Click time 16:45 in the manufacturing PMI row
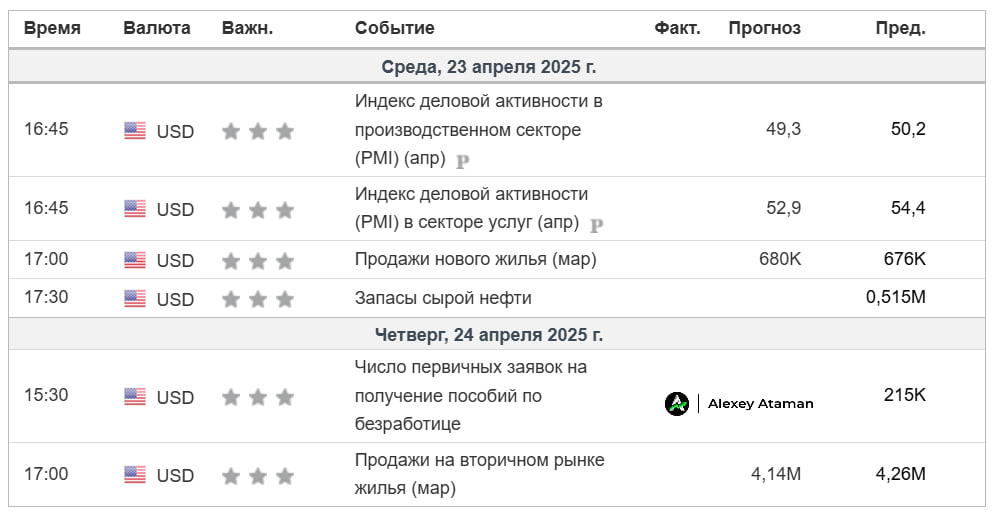997x514 pixels. pyautogui.click(x=46, y=129)
